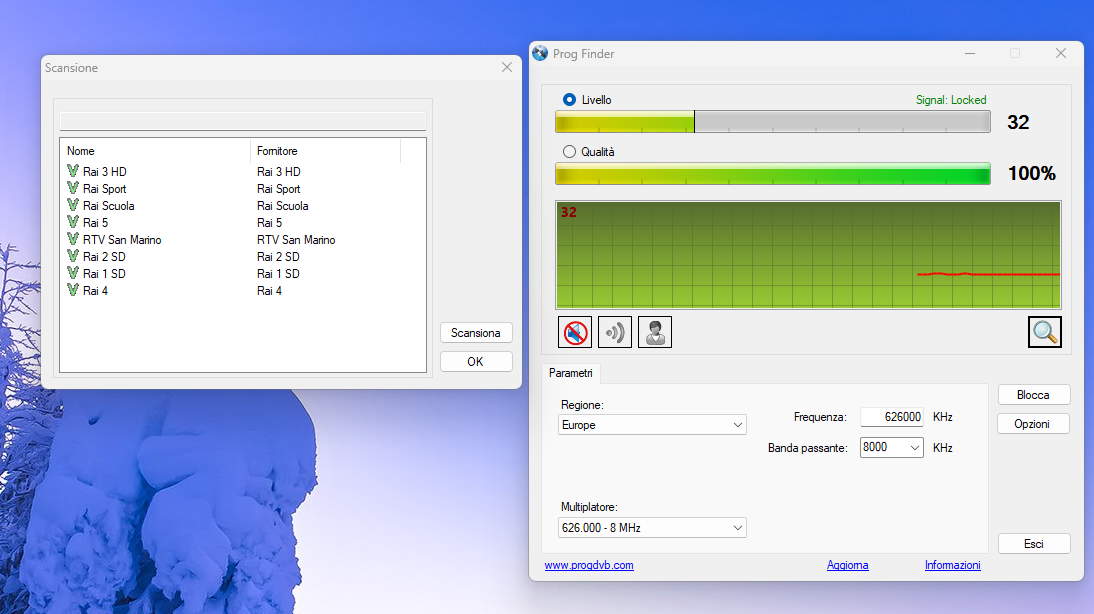The width and height of the screenshot is (1094, 614).
Task: Click the green signal history graph
Action: (808, 255)
